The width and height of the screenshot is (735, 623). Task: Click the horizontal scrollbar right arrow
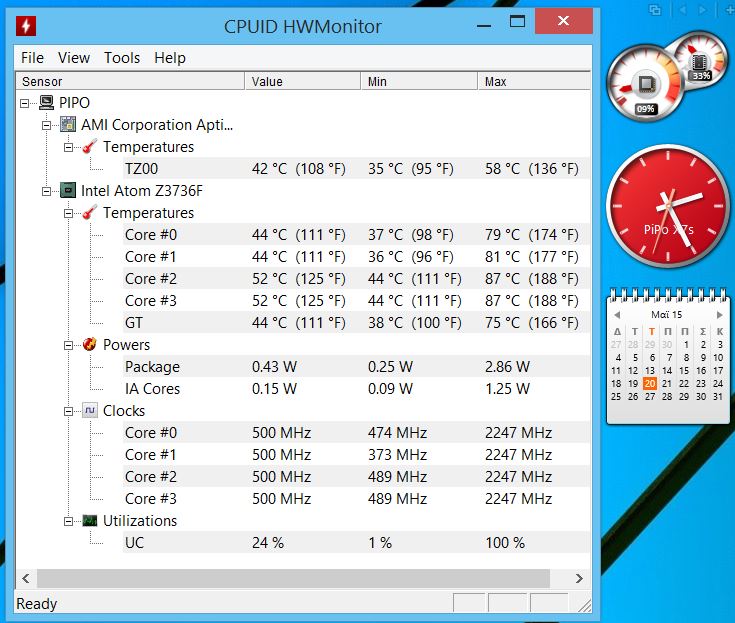579,578
